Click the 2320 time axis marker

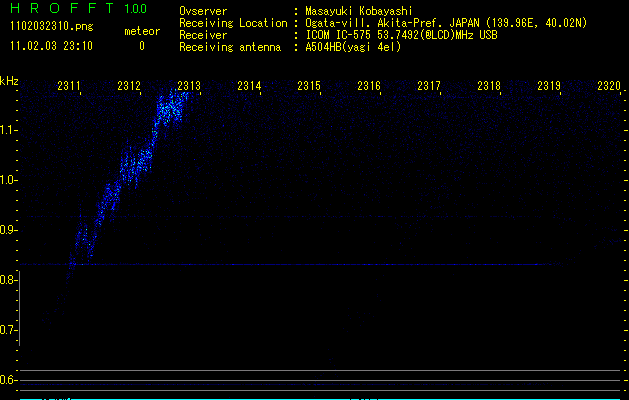pyautogui.click(x=609, y=86)
